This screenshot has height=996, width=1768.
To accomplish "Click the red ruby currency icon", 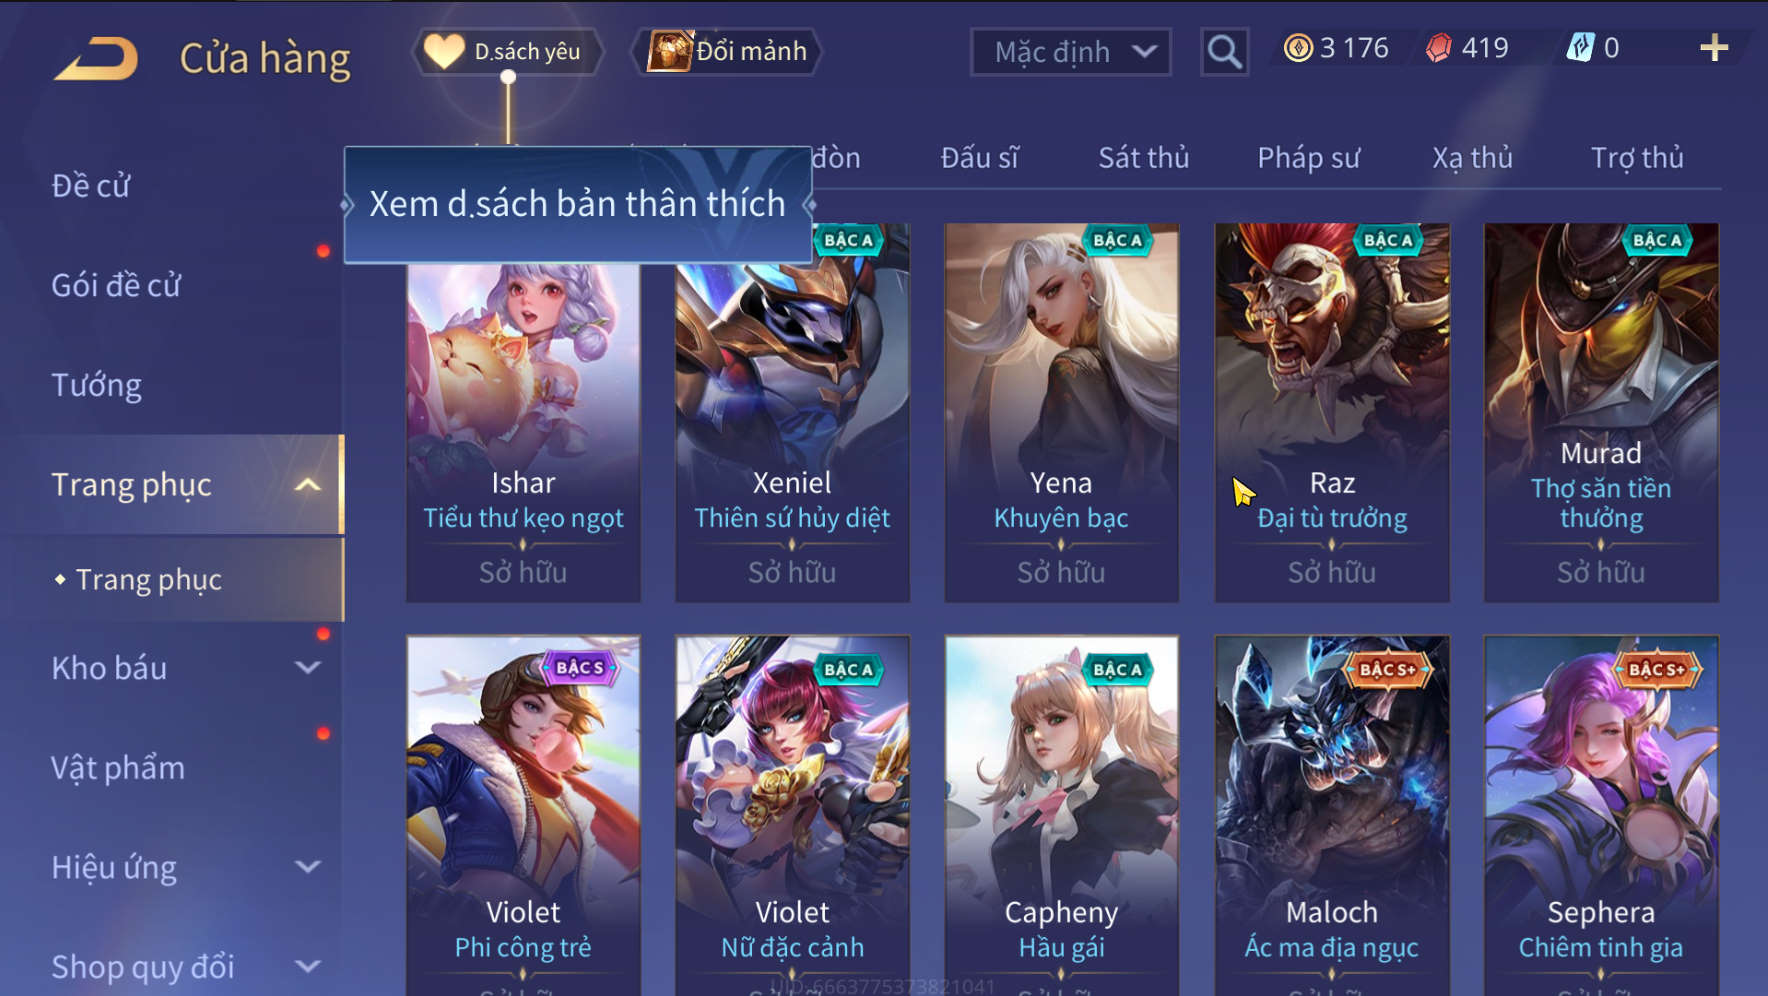I will pyautogui.click(x=1439, y=48).
